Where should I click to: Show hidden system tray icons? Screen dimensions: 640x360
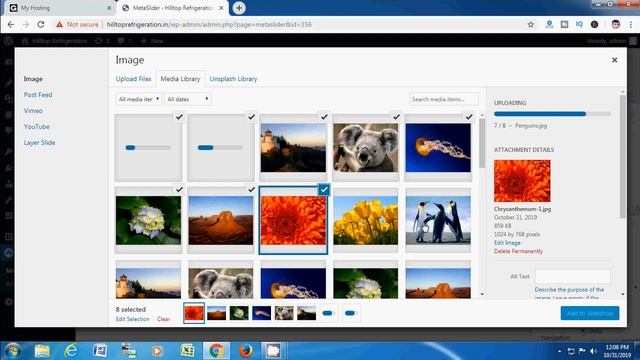click(x=559, y=351)
